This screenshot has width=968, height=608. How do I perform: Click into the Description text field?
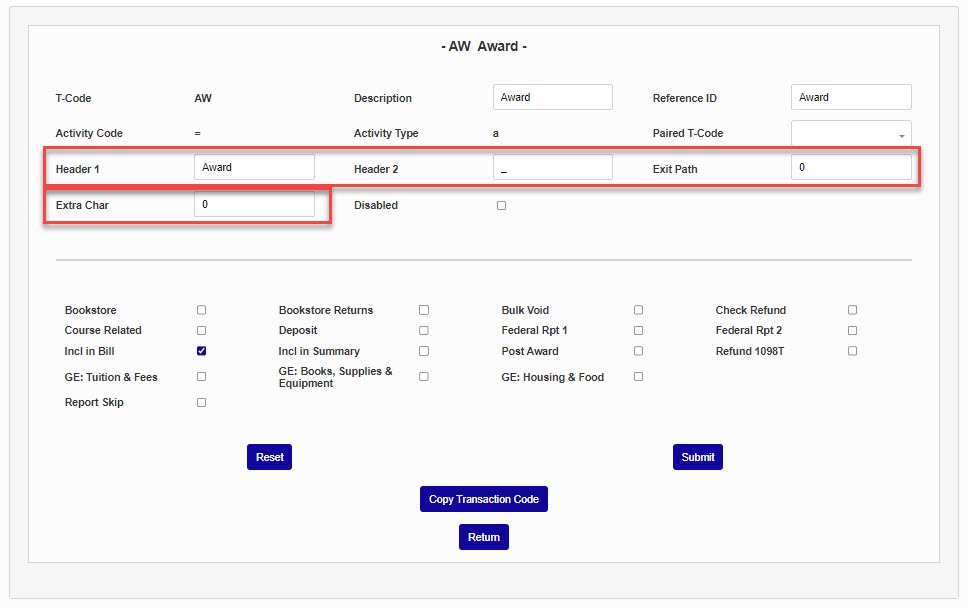(552, 98)
